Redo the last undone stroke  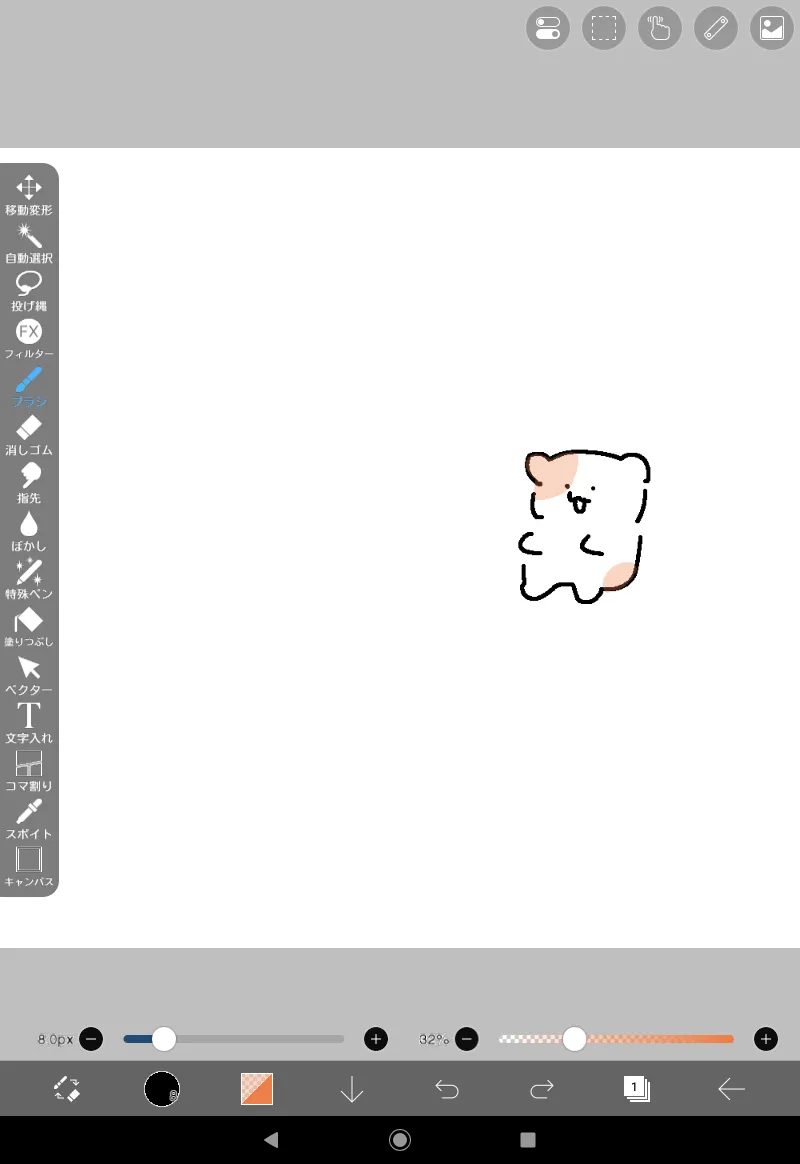542,1089
